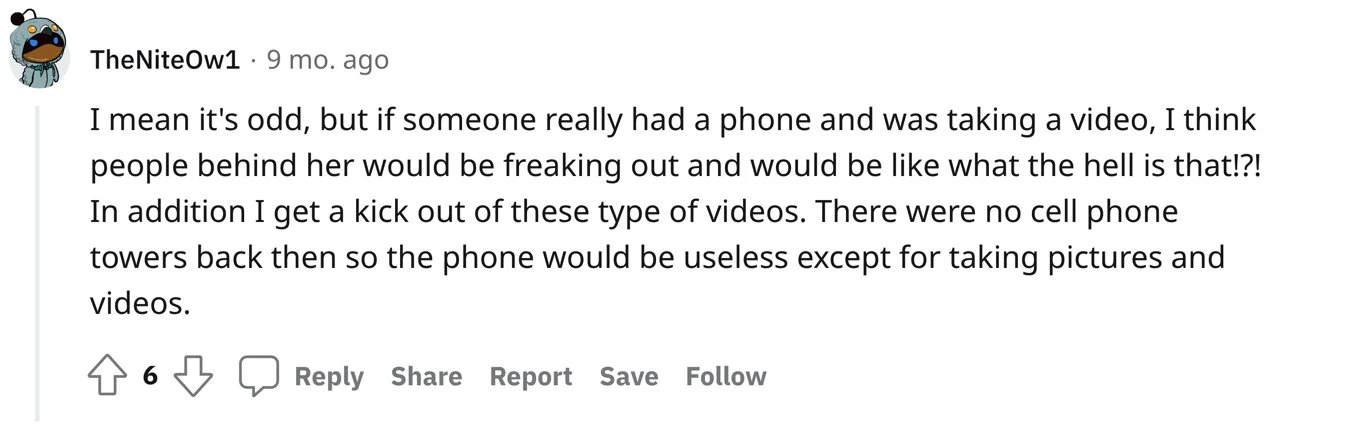The width and height of the screenshot is (1360, 435).
Task: Open the TheNiteOw1 username profile link
Action: click(x=165, y=60)
